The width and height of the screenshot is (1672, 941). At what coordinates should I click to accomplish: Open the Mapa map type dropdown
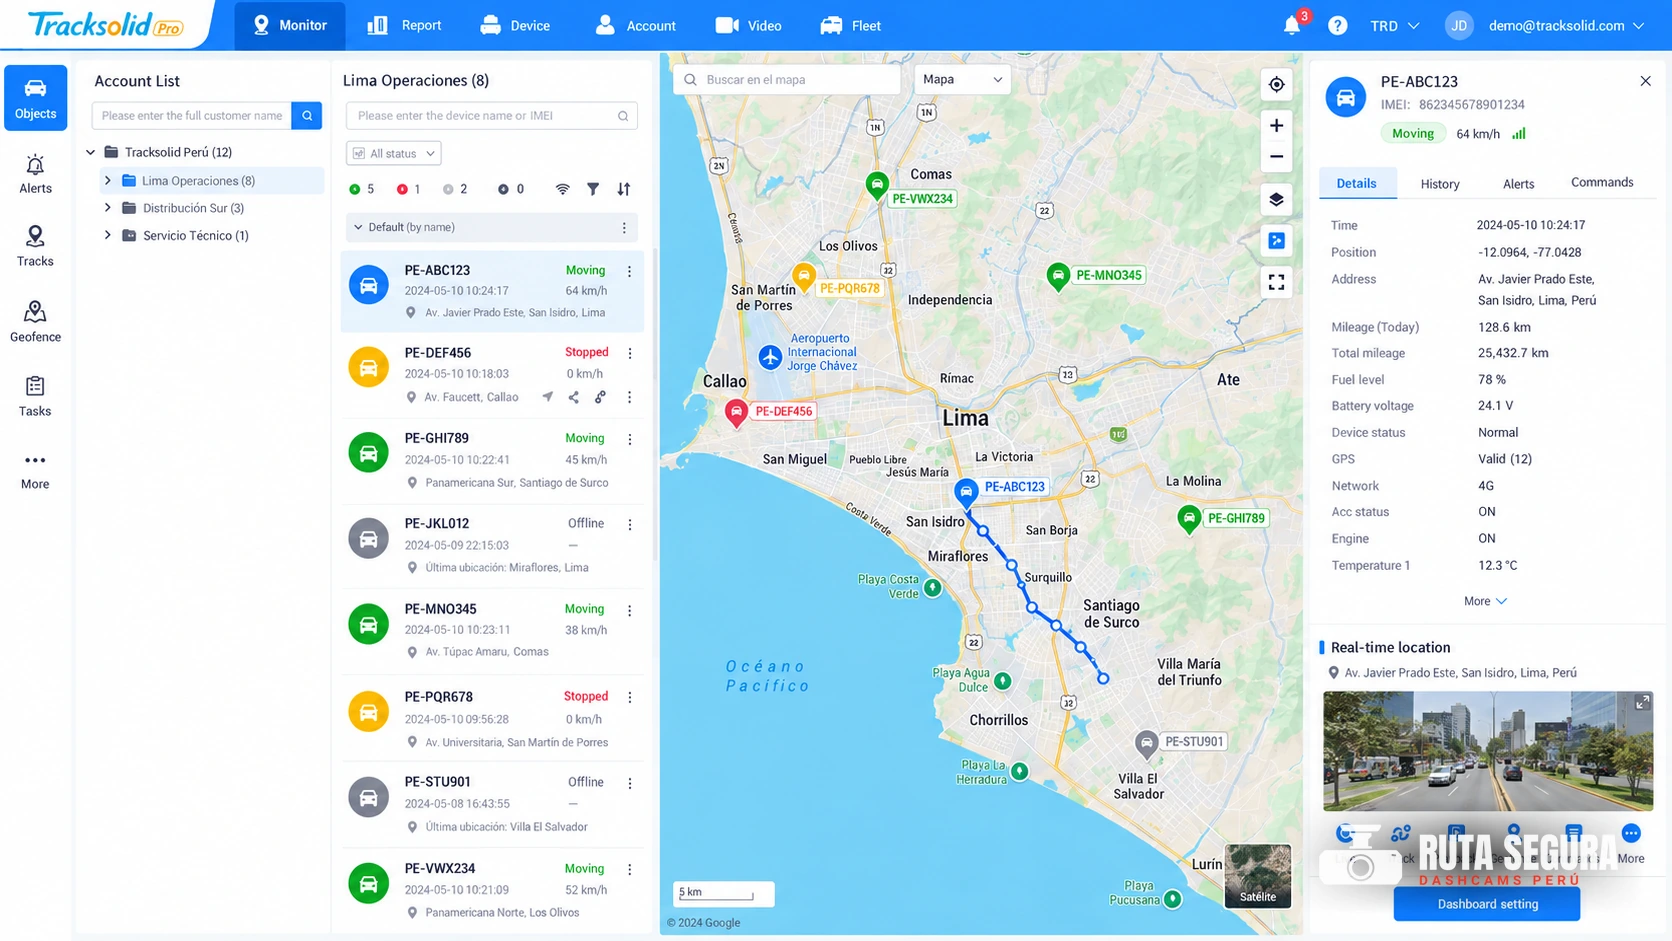tap(962, 79)
